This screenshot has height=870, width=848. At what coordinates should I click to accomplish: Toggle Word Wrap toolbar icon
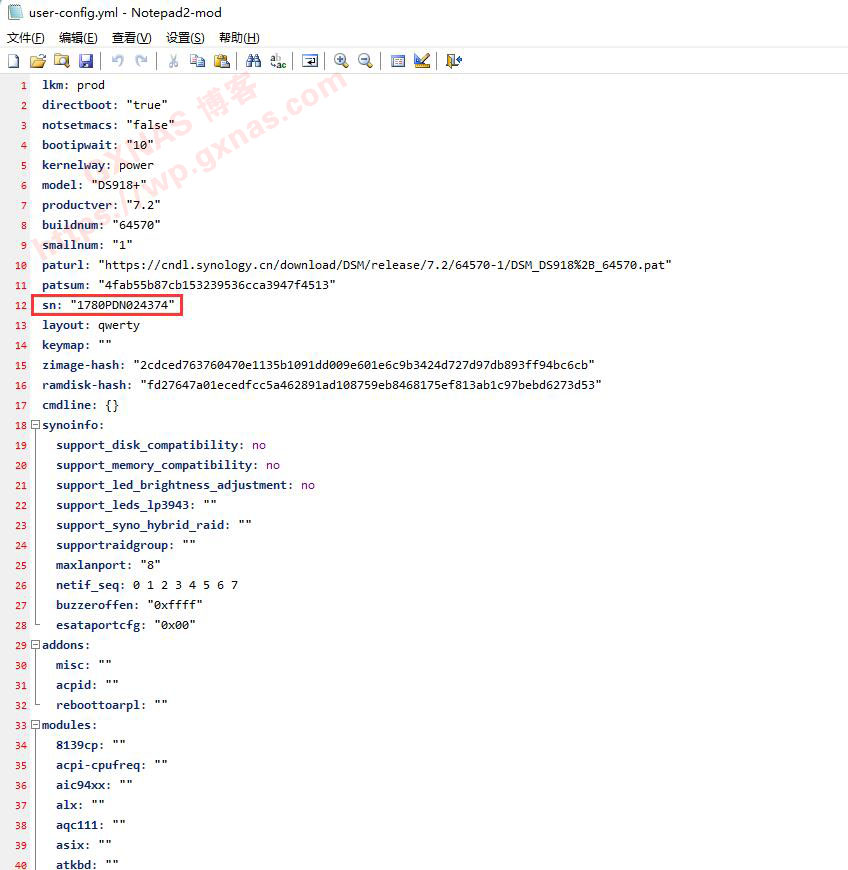point(310,61)
